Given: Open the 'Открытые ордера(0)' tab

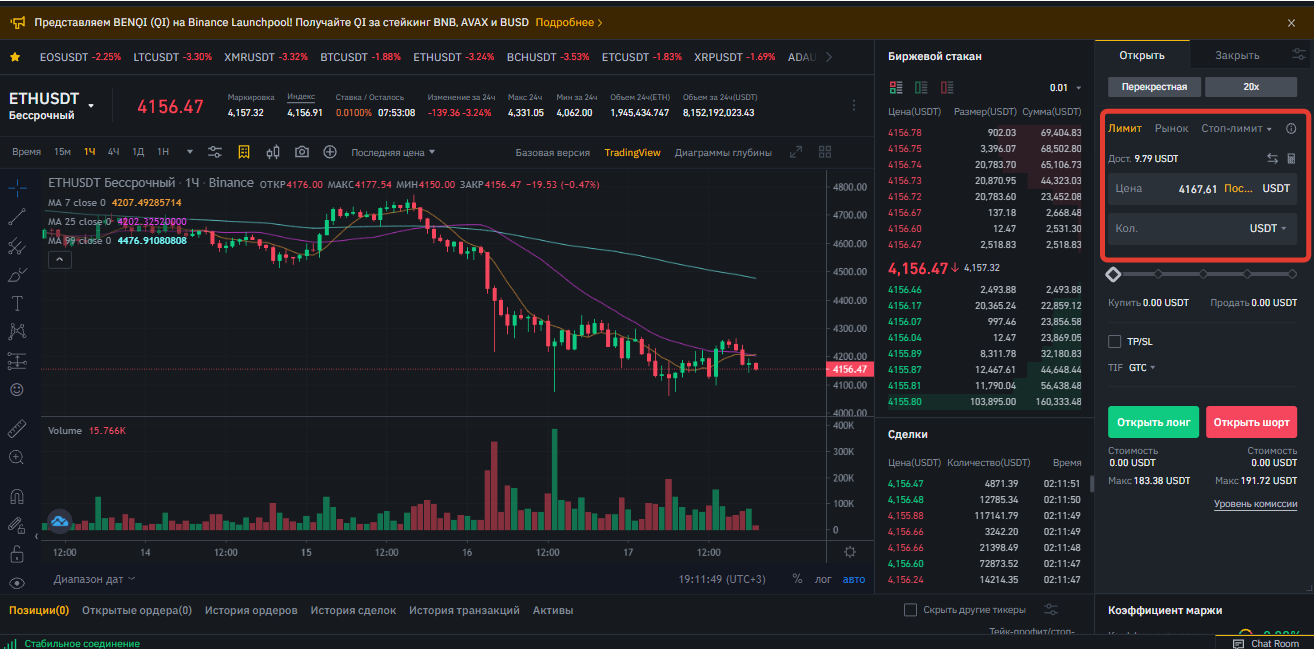Looking at the screenshot, I should (x=137, y=610).
